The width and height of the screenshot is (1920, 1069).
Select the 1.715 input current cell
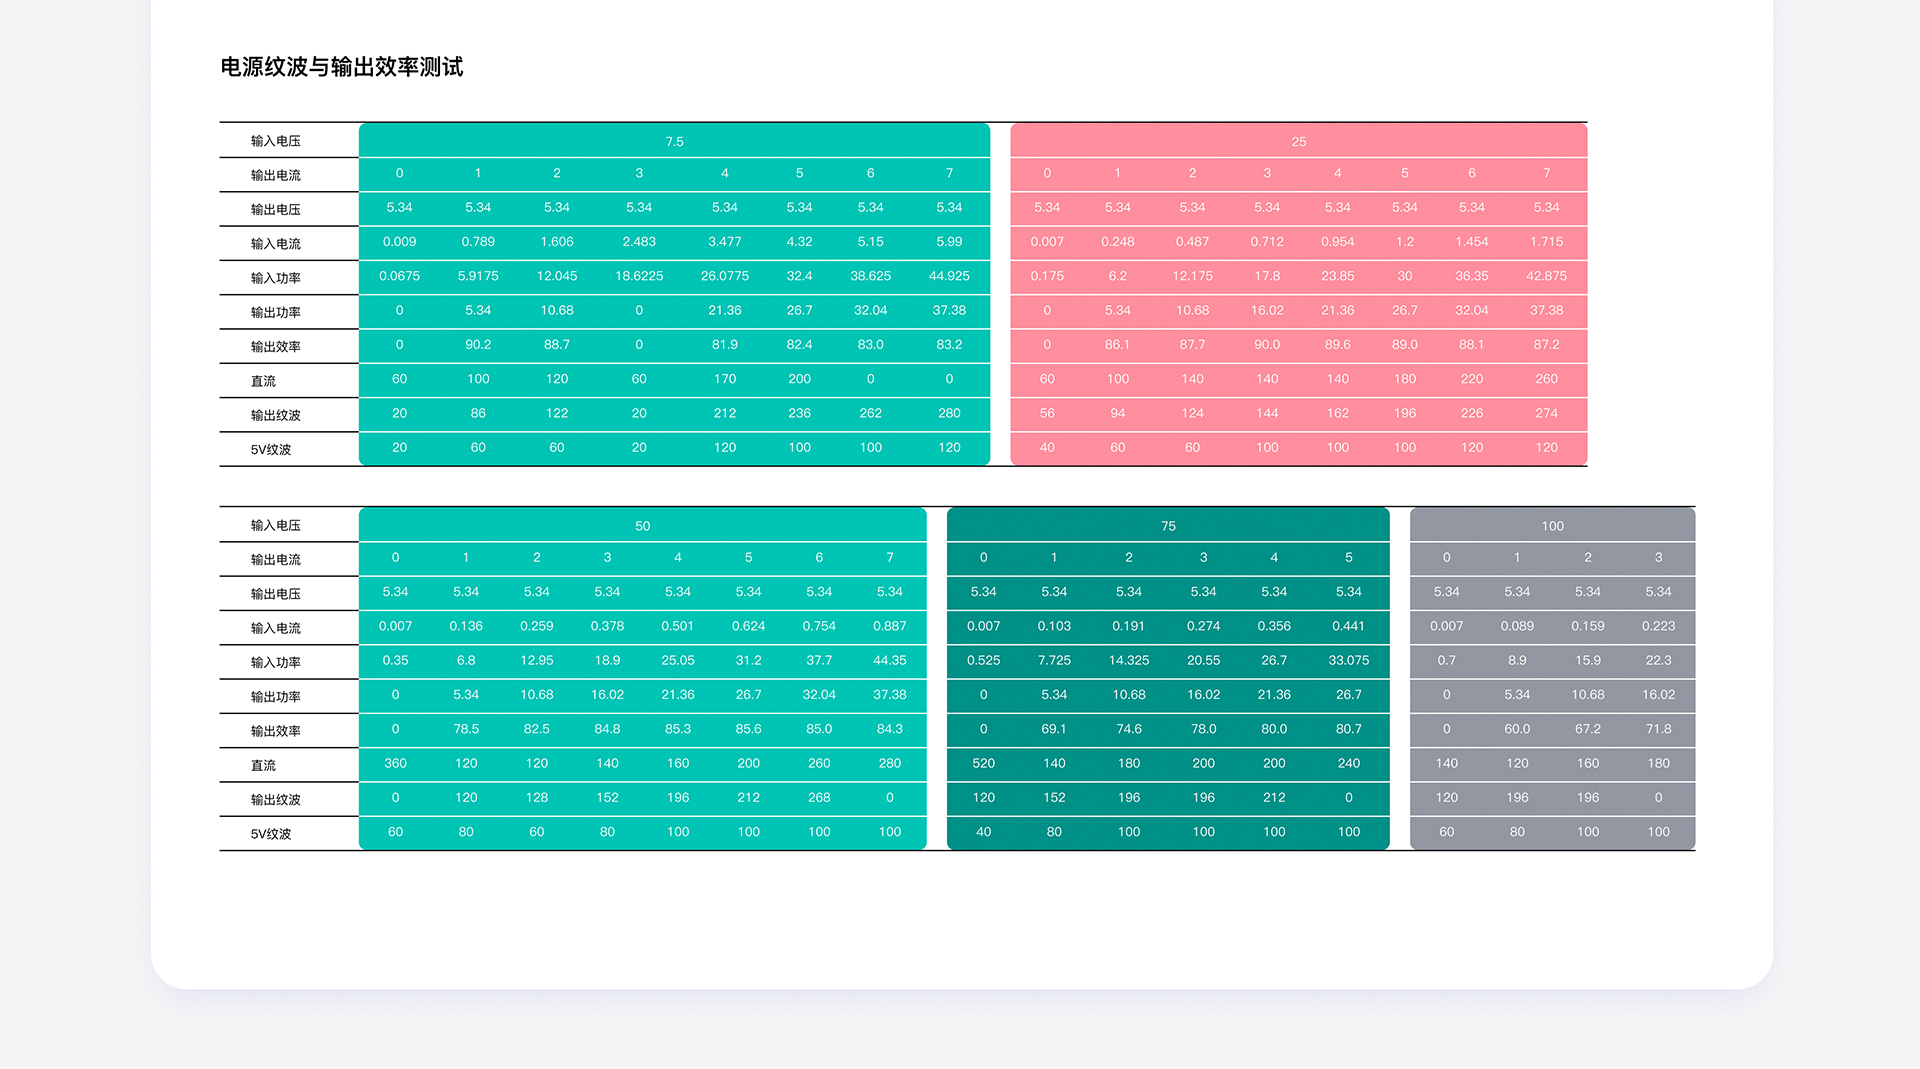click(x=1546, y=242)
